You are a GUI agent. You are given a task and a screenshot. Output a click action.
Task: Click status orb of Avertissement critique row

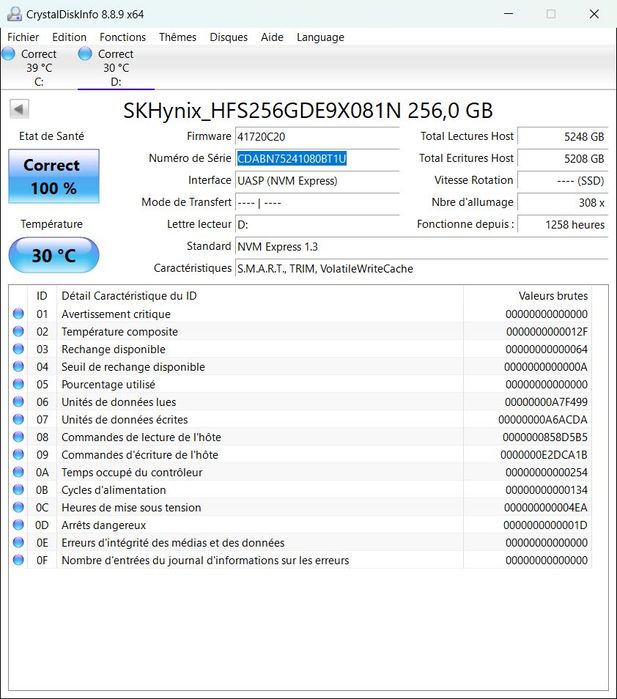(x=18, y=314)
